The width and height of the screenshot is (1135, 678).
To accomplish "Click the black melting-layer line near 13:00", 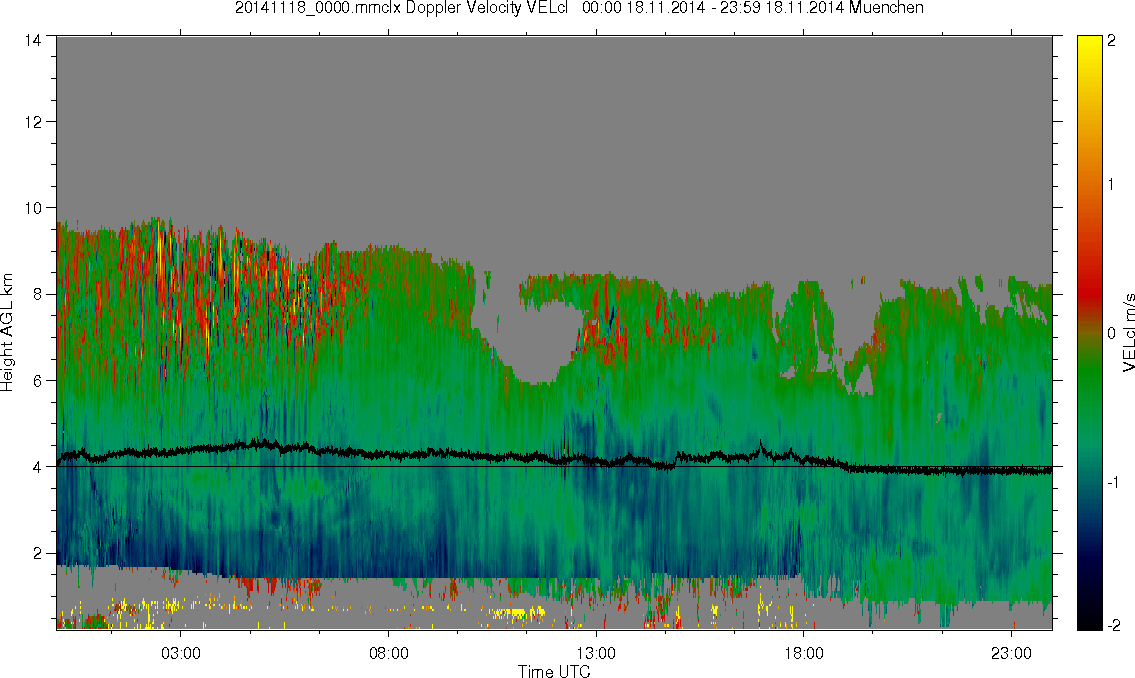I will (596, 460).
